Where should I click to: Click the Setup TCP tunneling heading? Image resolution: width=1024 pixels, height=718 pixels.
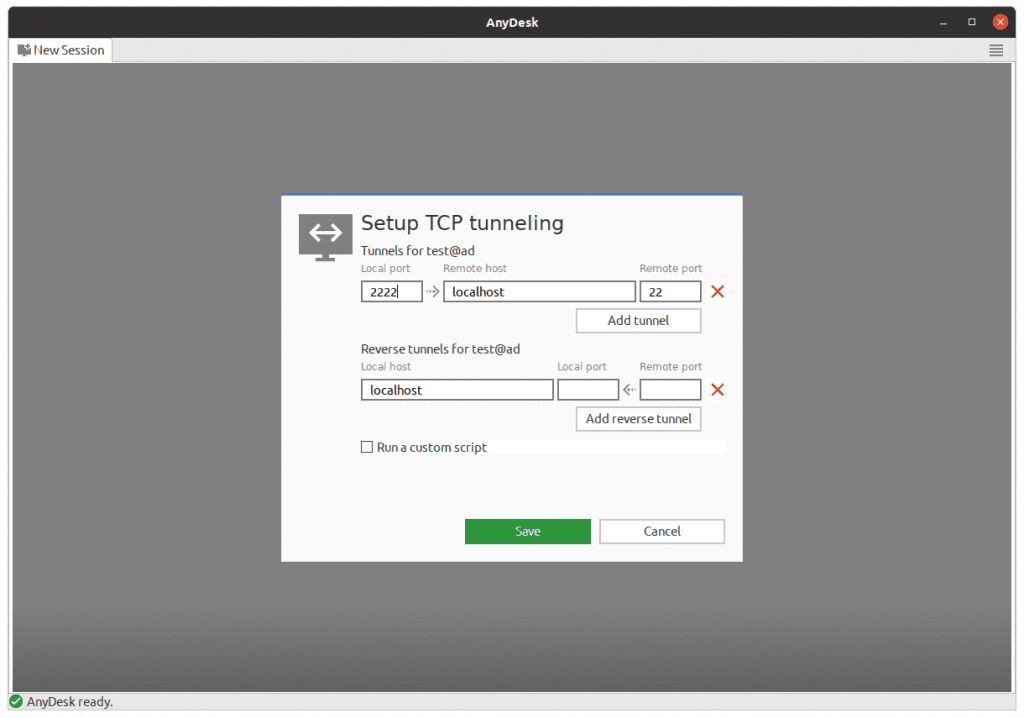click(x=462, y=223)
